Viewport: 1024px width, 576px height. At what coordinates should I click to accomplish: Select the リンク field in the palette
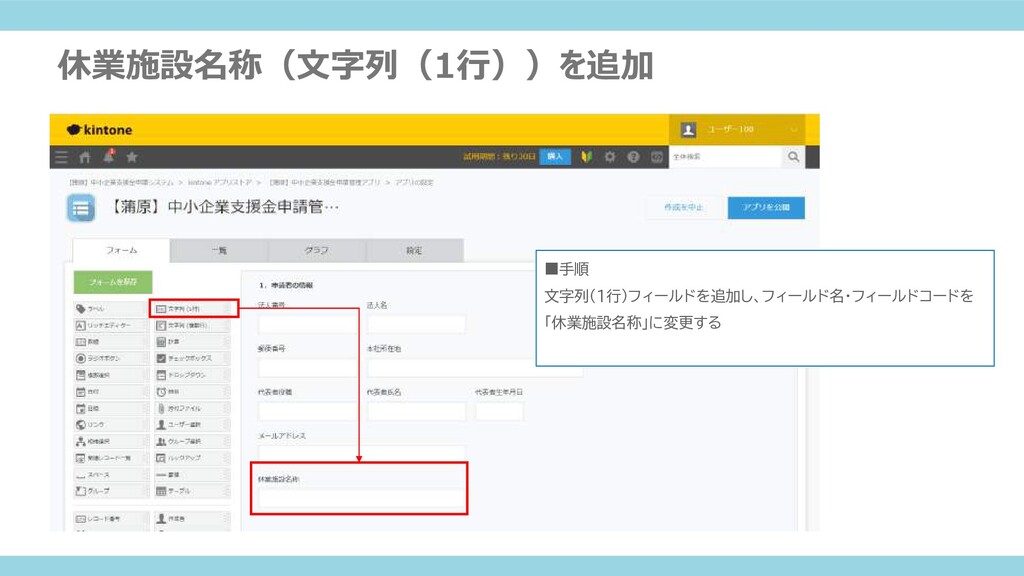pyautogui.click(x=112, y=424)
